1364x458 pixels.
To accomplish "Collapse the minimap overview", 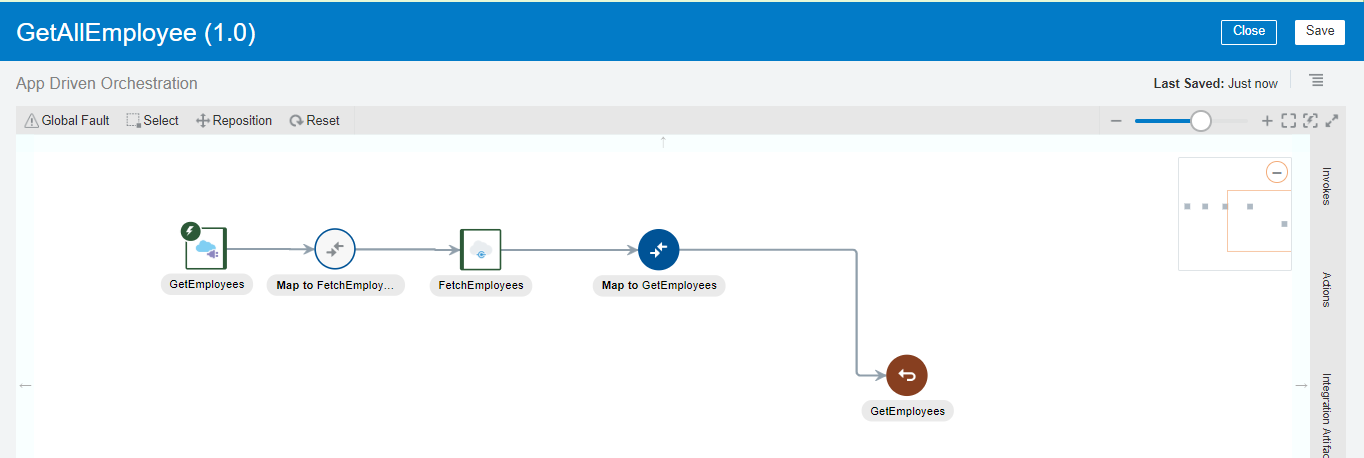I will pos(1277,172).
